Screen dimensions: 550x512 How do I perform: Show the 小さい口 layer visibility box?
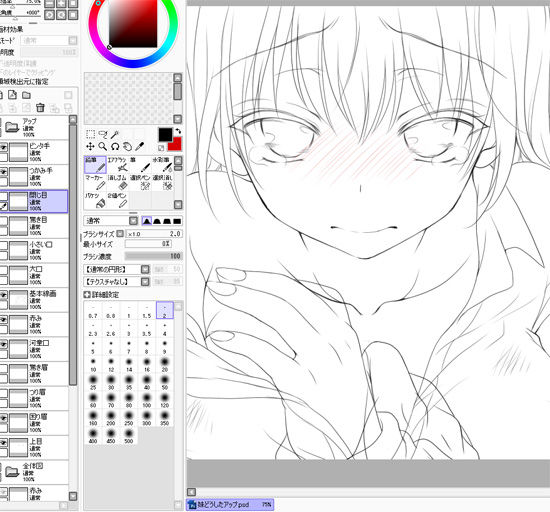(x=3, y=246)
